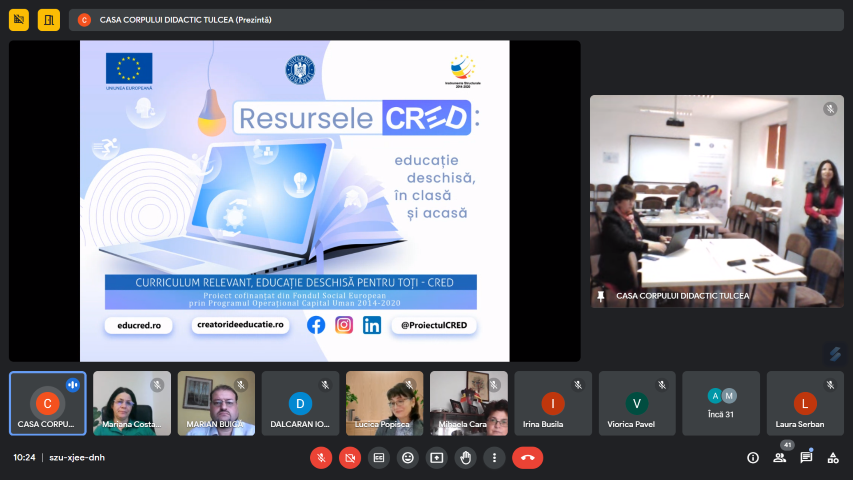Image resolution: width=853 pixels, height=480 pixels.
Task: Turn on the camera
Action: (350, 457)
